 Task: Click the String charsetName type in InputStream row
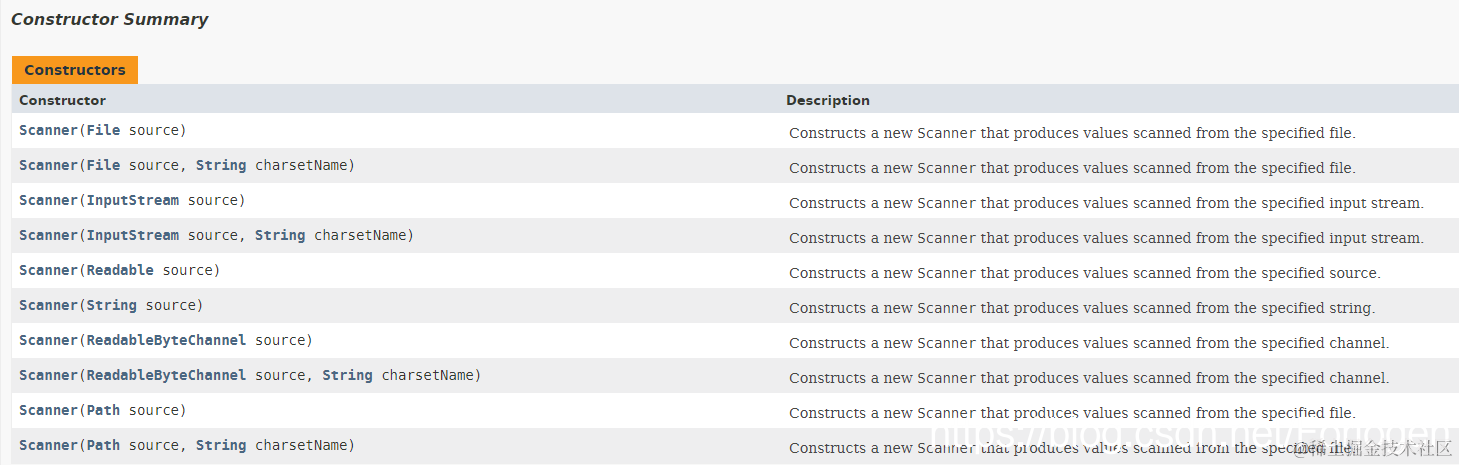[x=280, y=235]
